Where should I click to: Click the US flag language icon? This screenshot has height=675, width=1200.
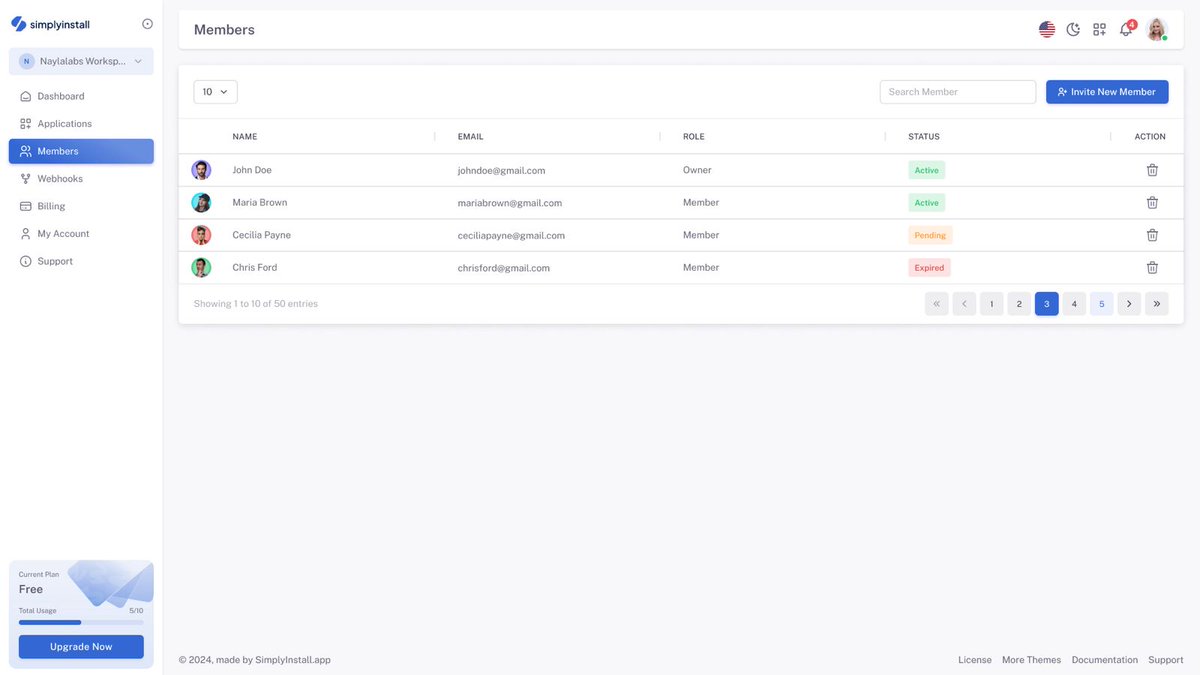click(1047, 30)
